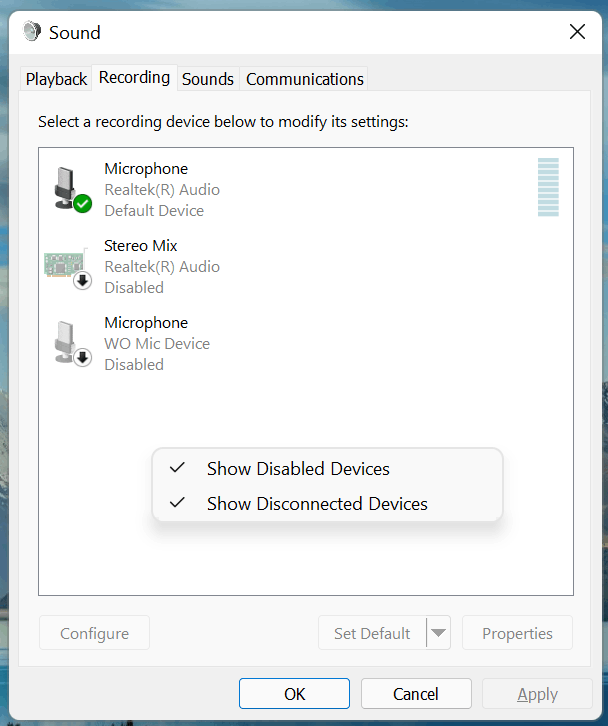Click the Set Default button
Viewport: 608px width, 726px height.
pyautogui.click(x=372, y=633)
